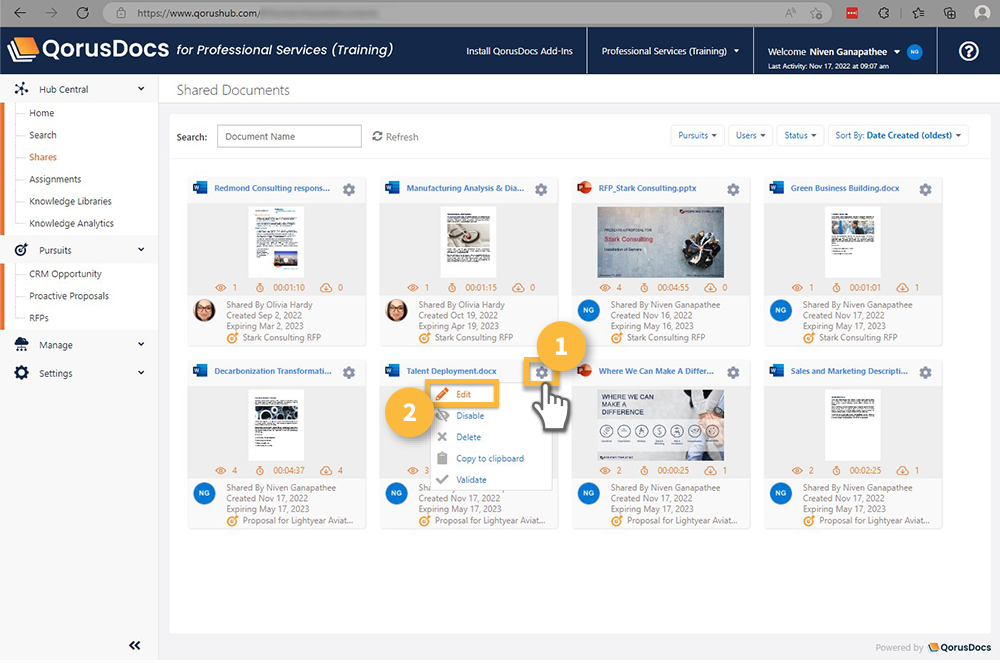Open gear menu for RFP_Stark Consulting.pptx
This screenshot has width=1000, height=663.
tap(733, 189)
